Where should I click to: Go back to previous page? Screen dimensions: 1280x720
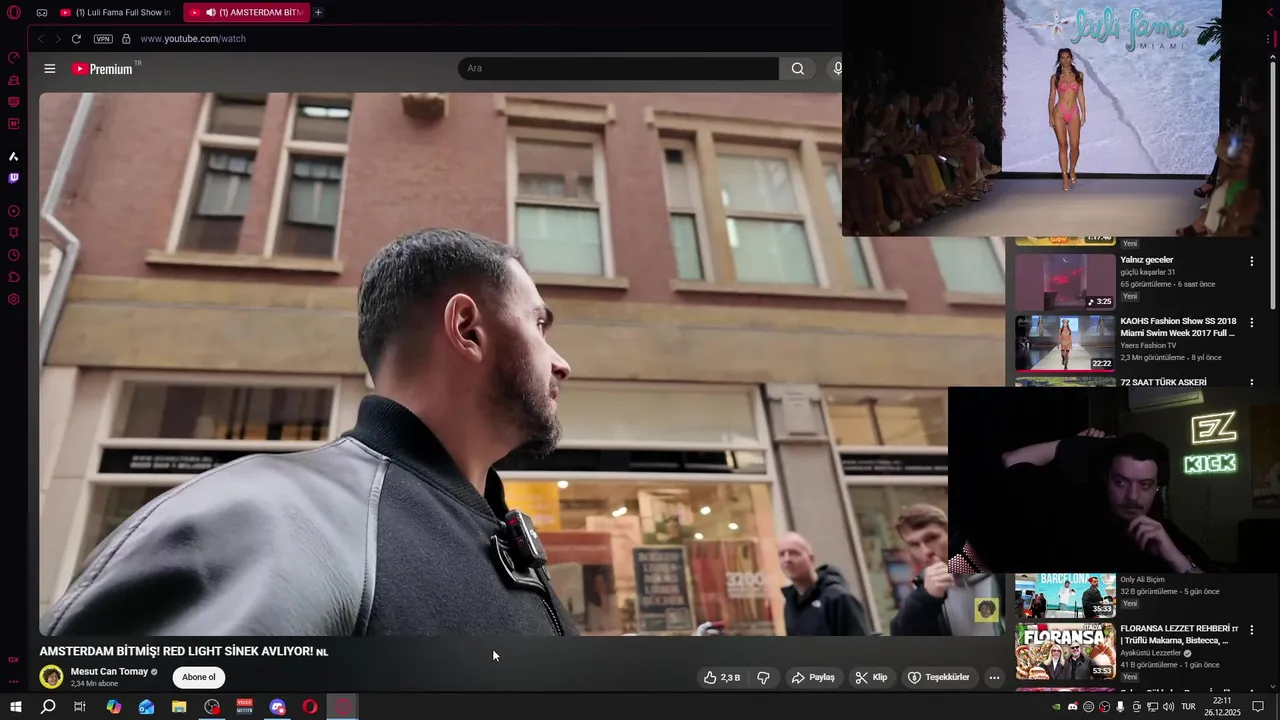(x=40, y=39)
